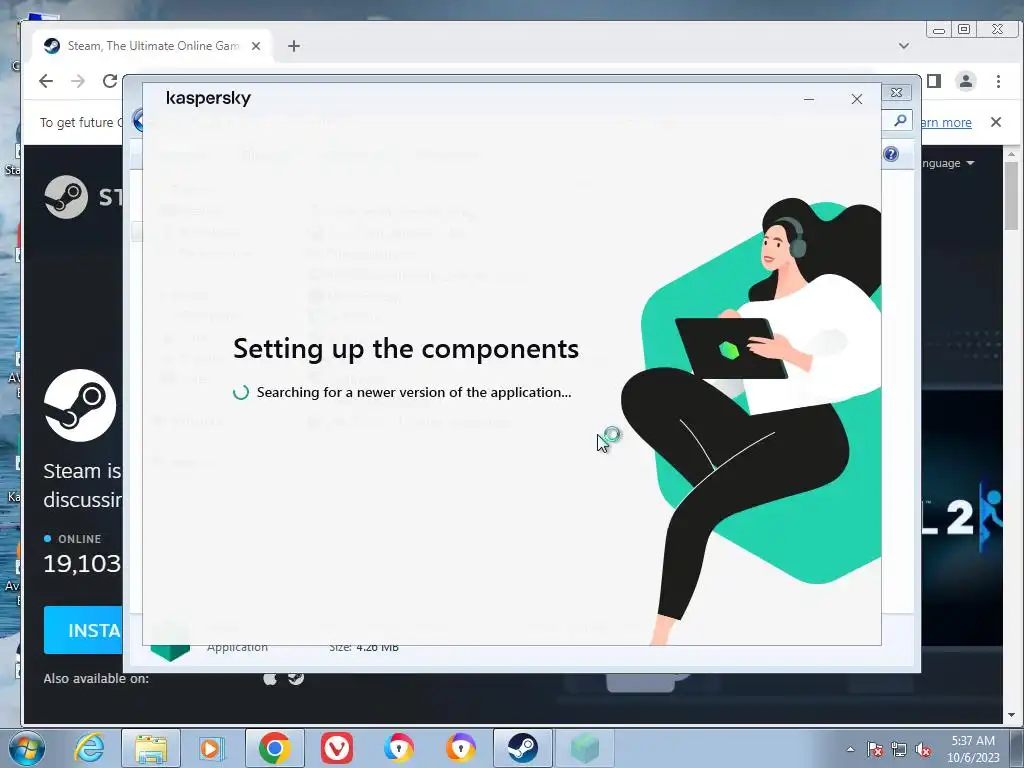This screenshot has height=768, width=1024.
Task: Click the Chrome back arrow
Action: [x=46, y=81]
